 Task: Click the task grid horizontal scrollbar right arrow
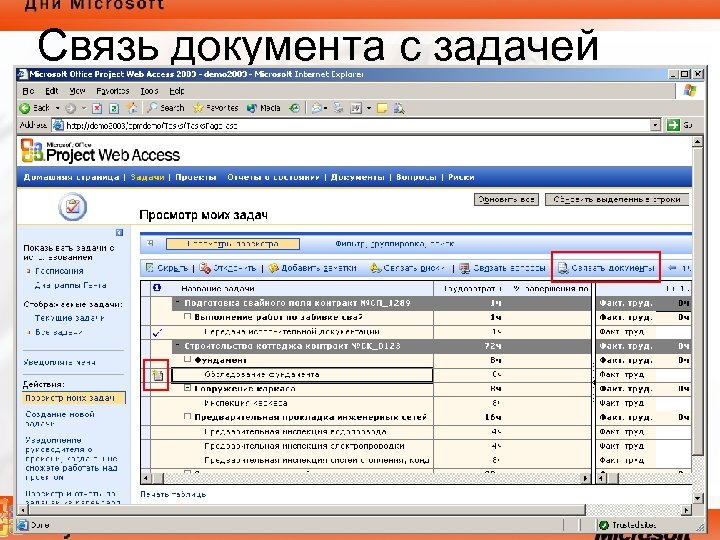pyautogui.click(x=585, y=478)
